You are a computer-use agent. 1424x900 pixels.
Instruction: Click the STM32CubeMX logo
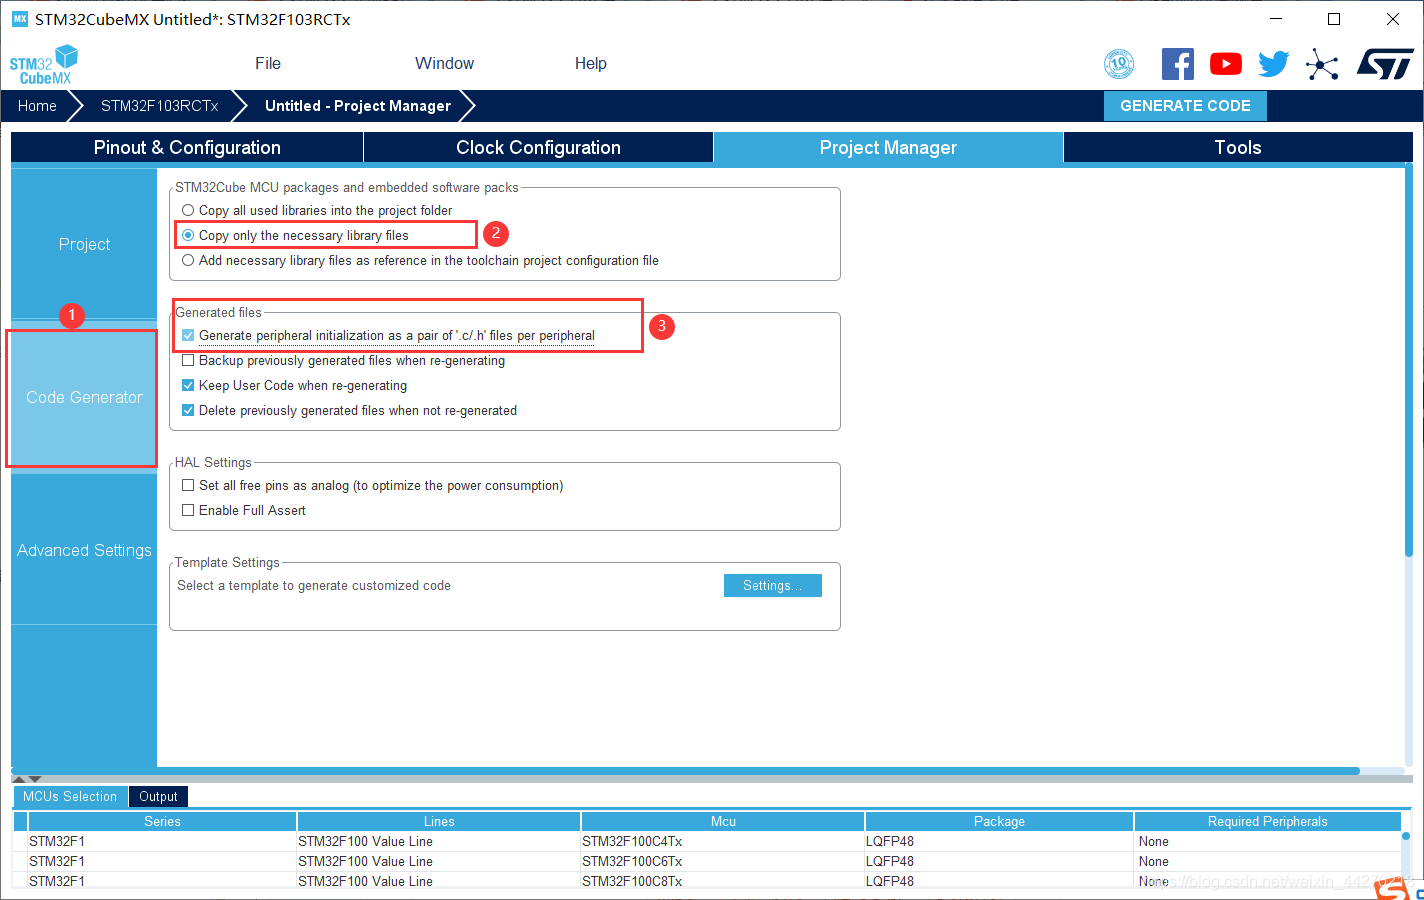44,64
